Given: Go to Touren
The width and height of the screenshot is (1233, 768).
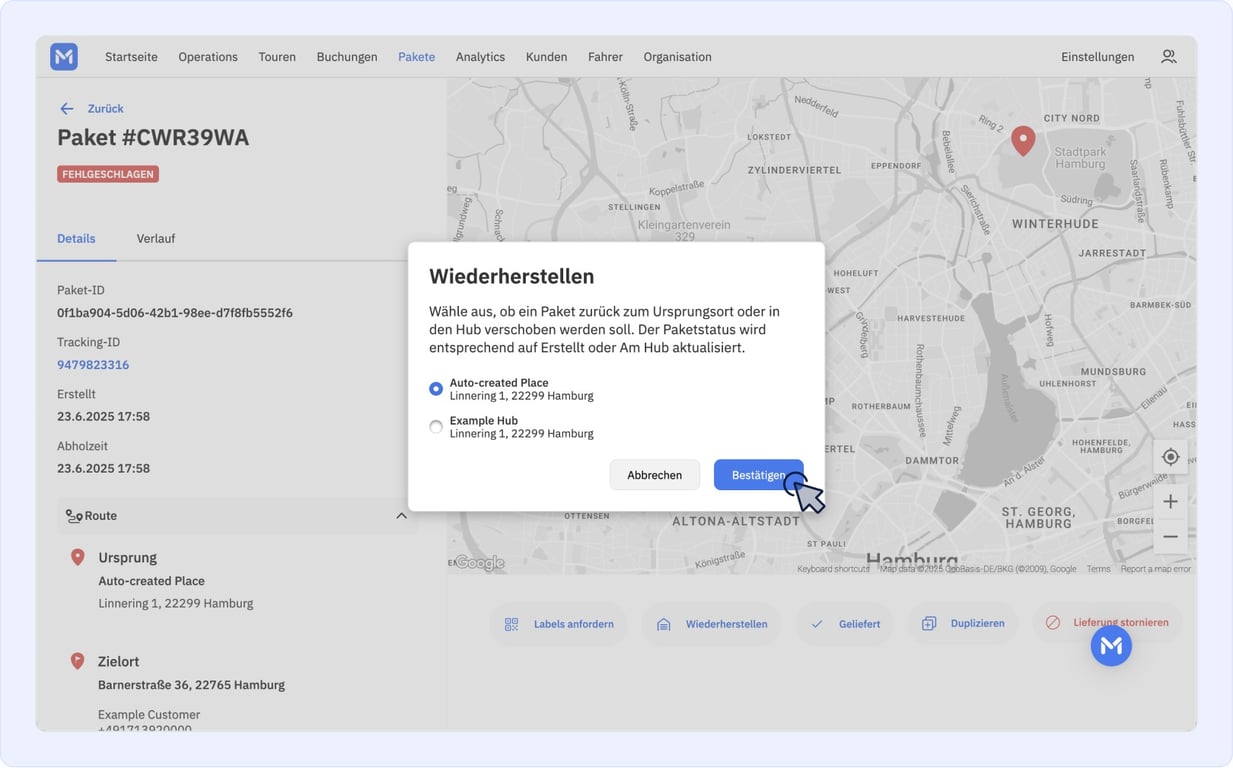Looking at the screenshot, I should [x=277, y=57].
